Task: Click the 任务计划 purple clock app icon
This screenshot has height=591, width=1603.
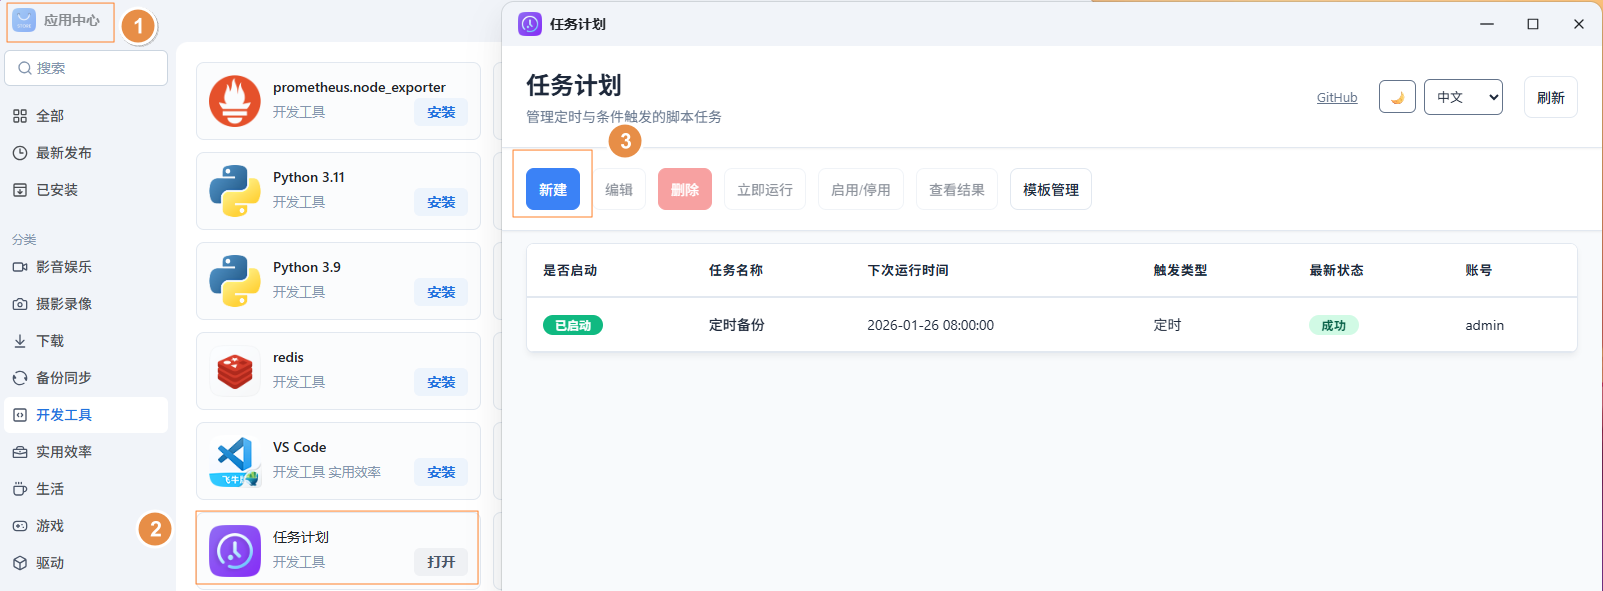Action: 235,551
